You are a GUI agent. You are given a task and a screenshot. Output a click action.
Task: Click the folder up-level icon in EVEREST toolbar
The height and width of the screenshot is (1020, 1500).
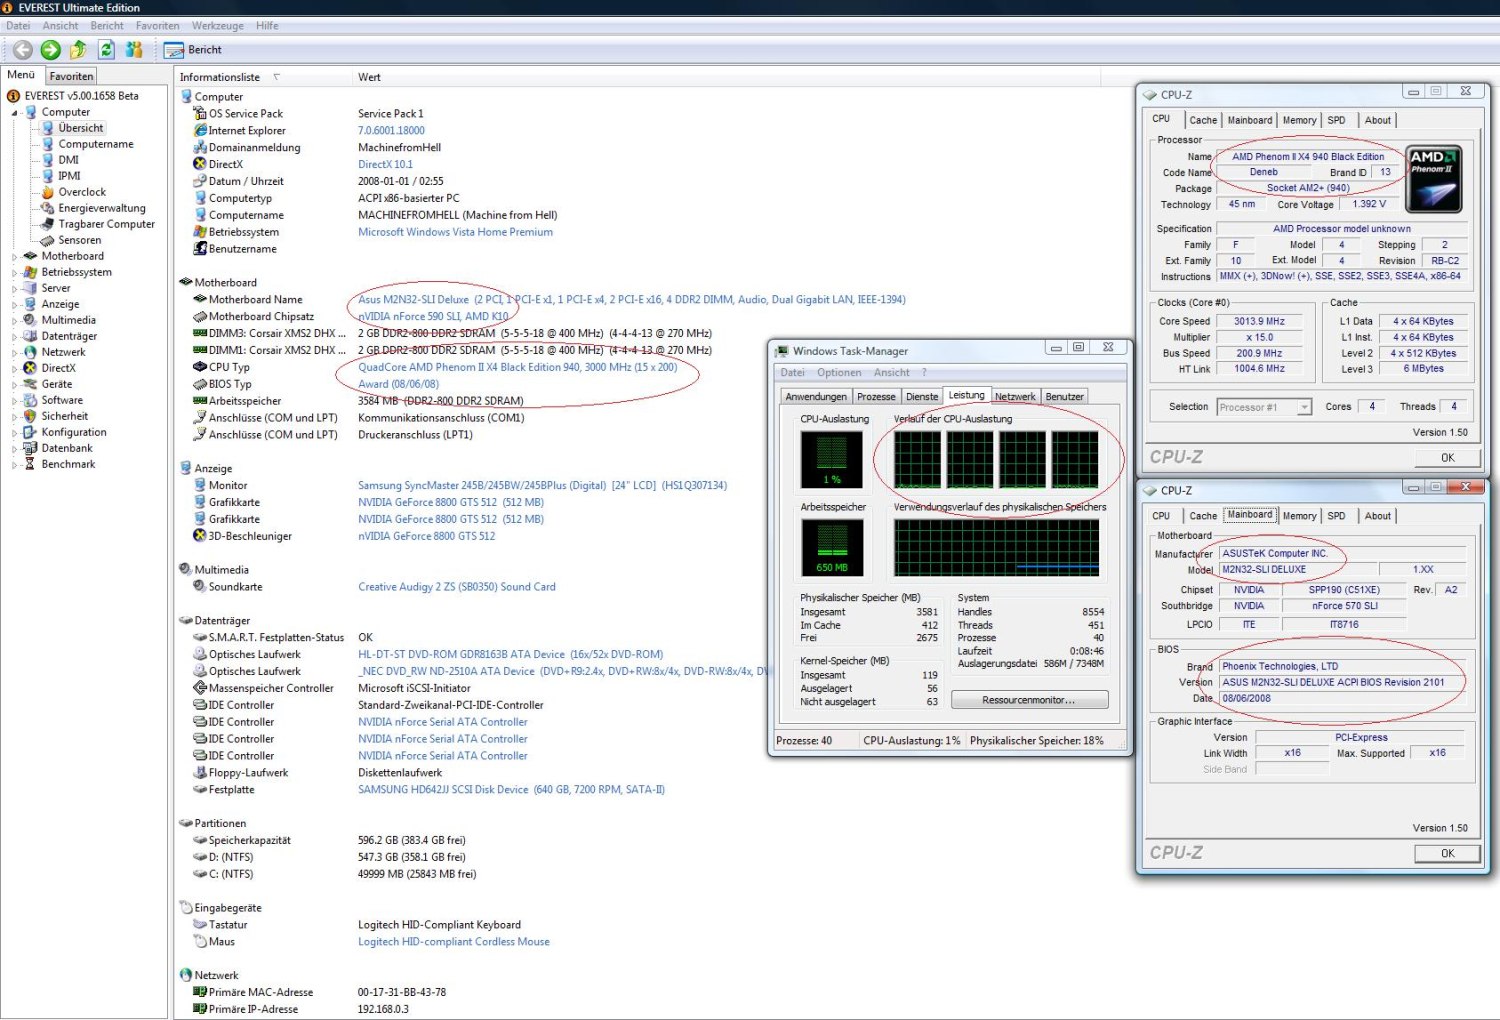78,50
